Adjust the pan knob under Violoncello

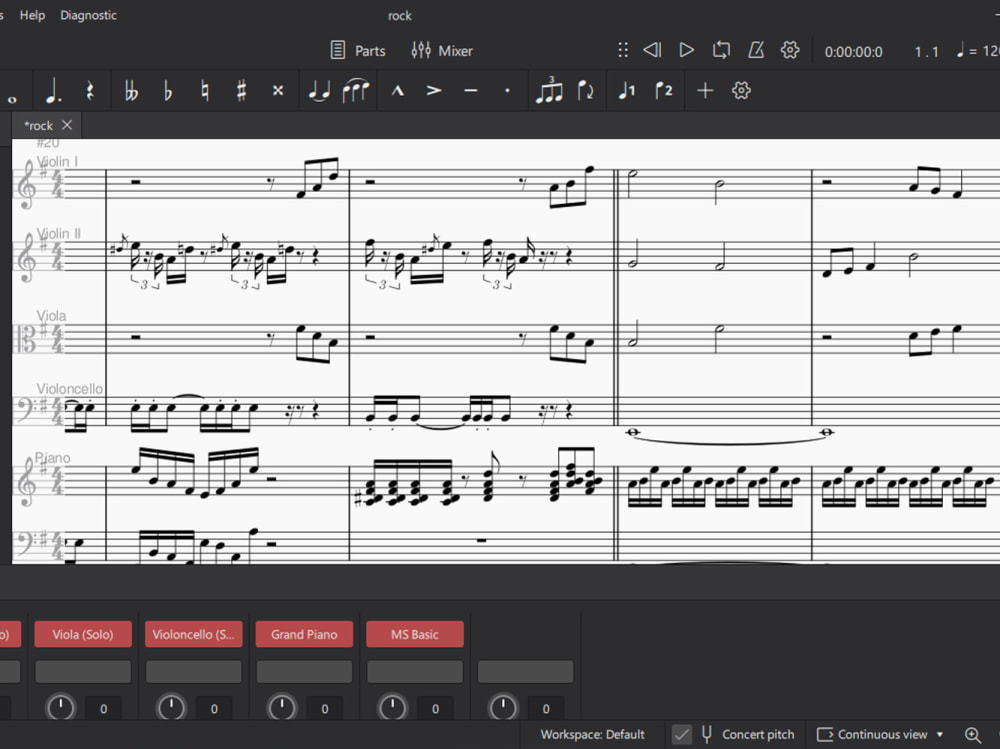click(171, 708)
